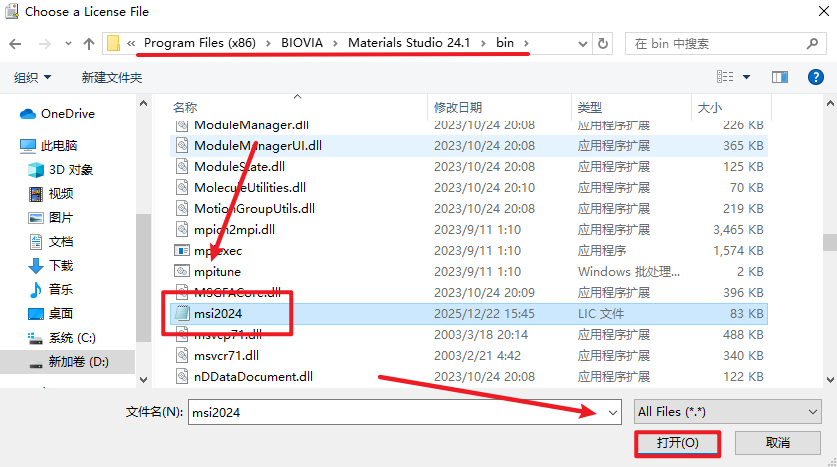This screenshot has width=837, height=467.
Task: Open the 音乐 music folder
Action: coord(61,289)
